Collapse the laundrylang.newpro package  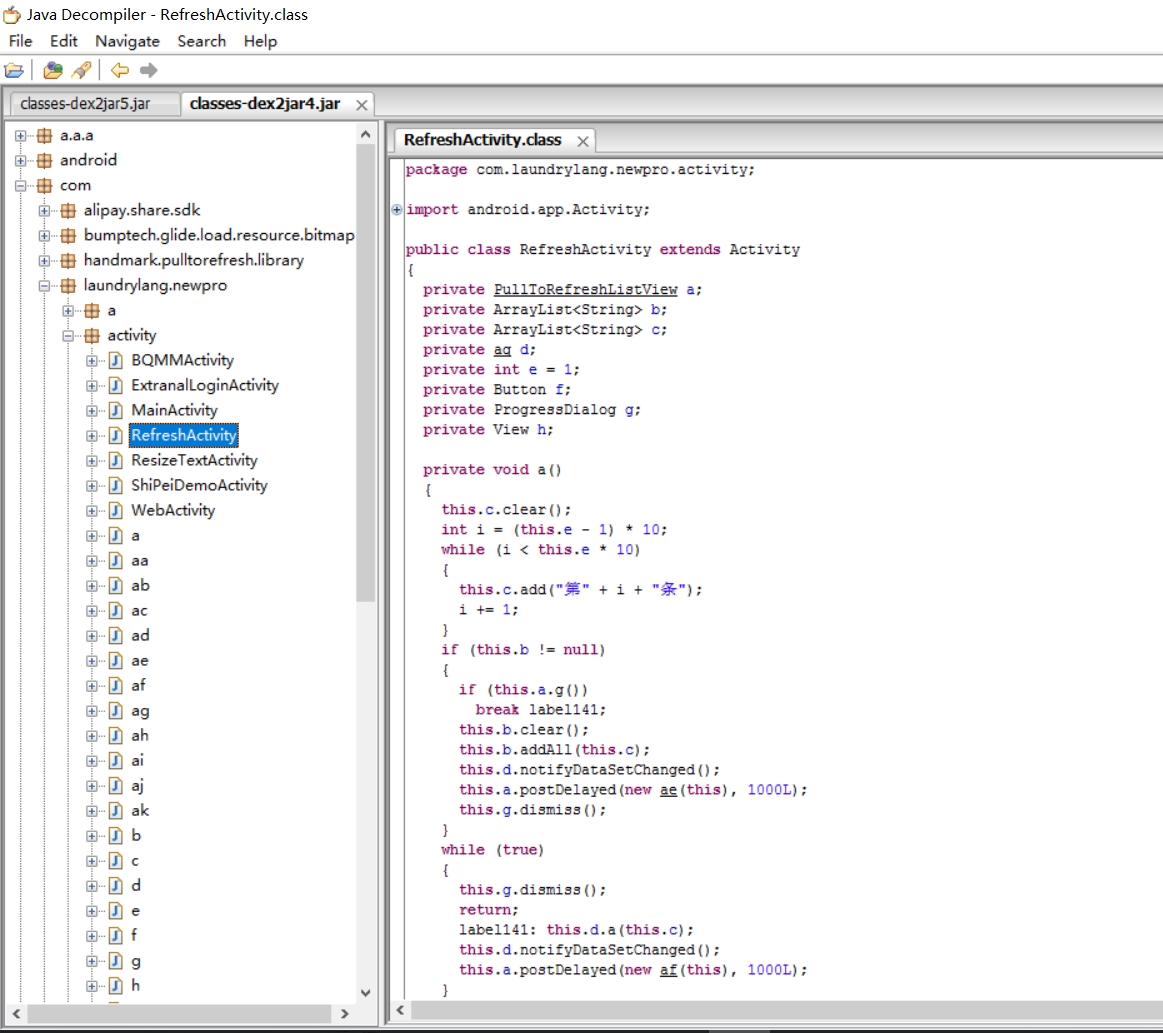click(x=44, y=285)
